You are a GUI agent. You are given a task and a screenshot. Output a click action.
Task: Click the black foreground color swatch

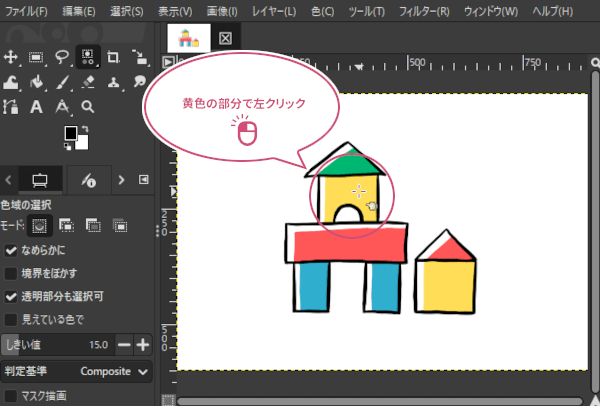tap(70, 133)
